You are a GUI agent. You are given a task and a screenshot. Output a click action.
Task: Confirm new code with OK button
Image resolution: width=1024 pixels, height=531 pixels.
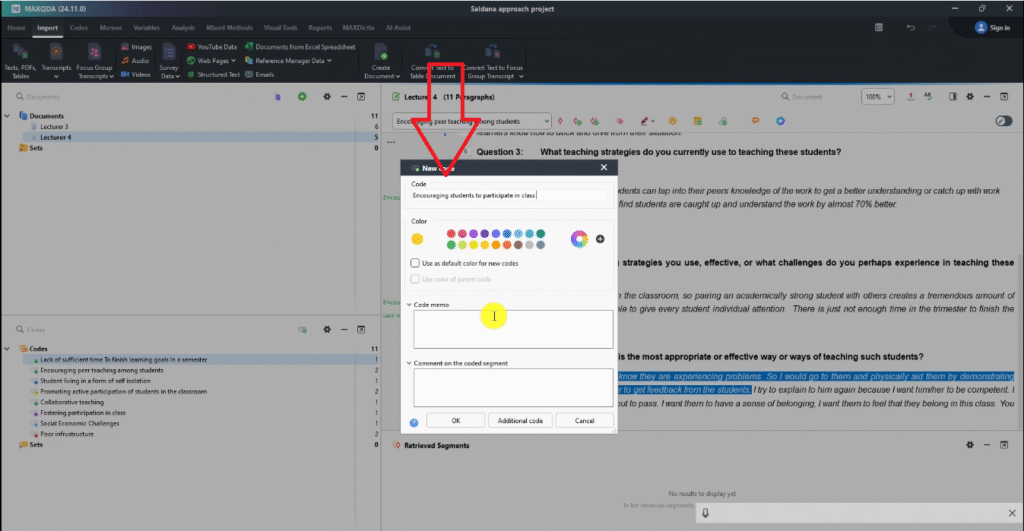click(456, 421)
